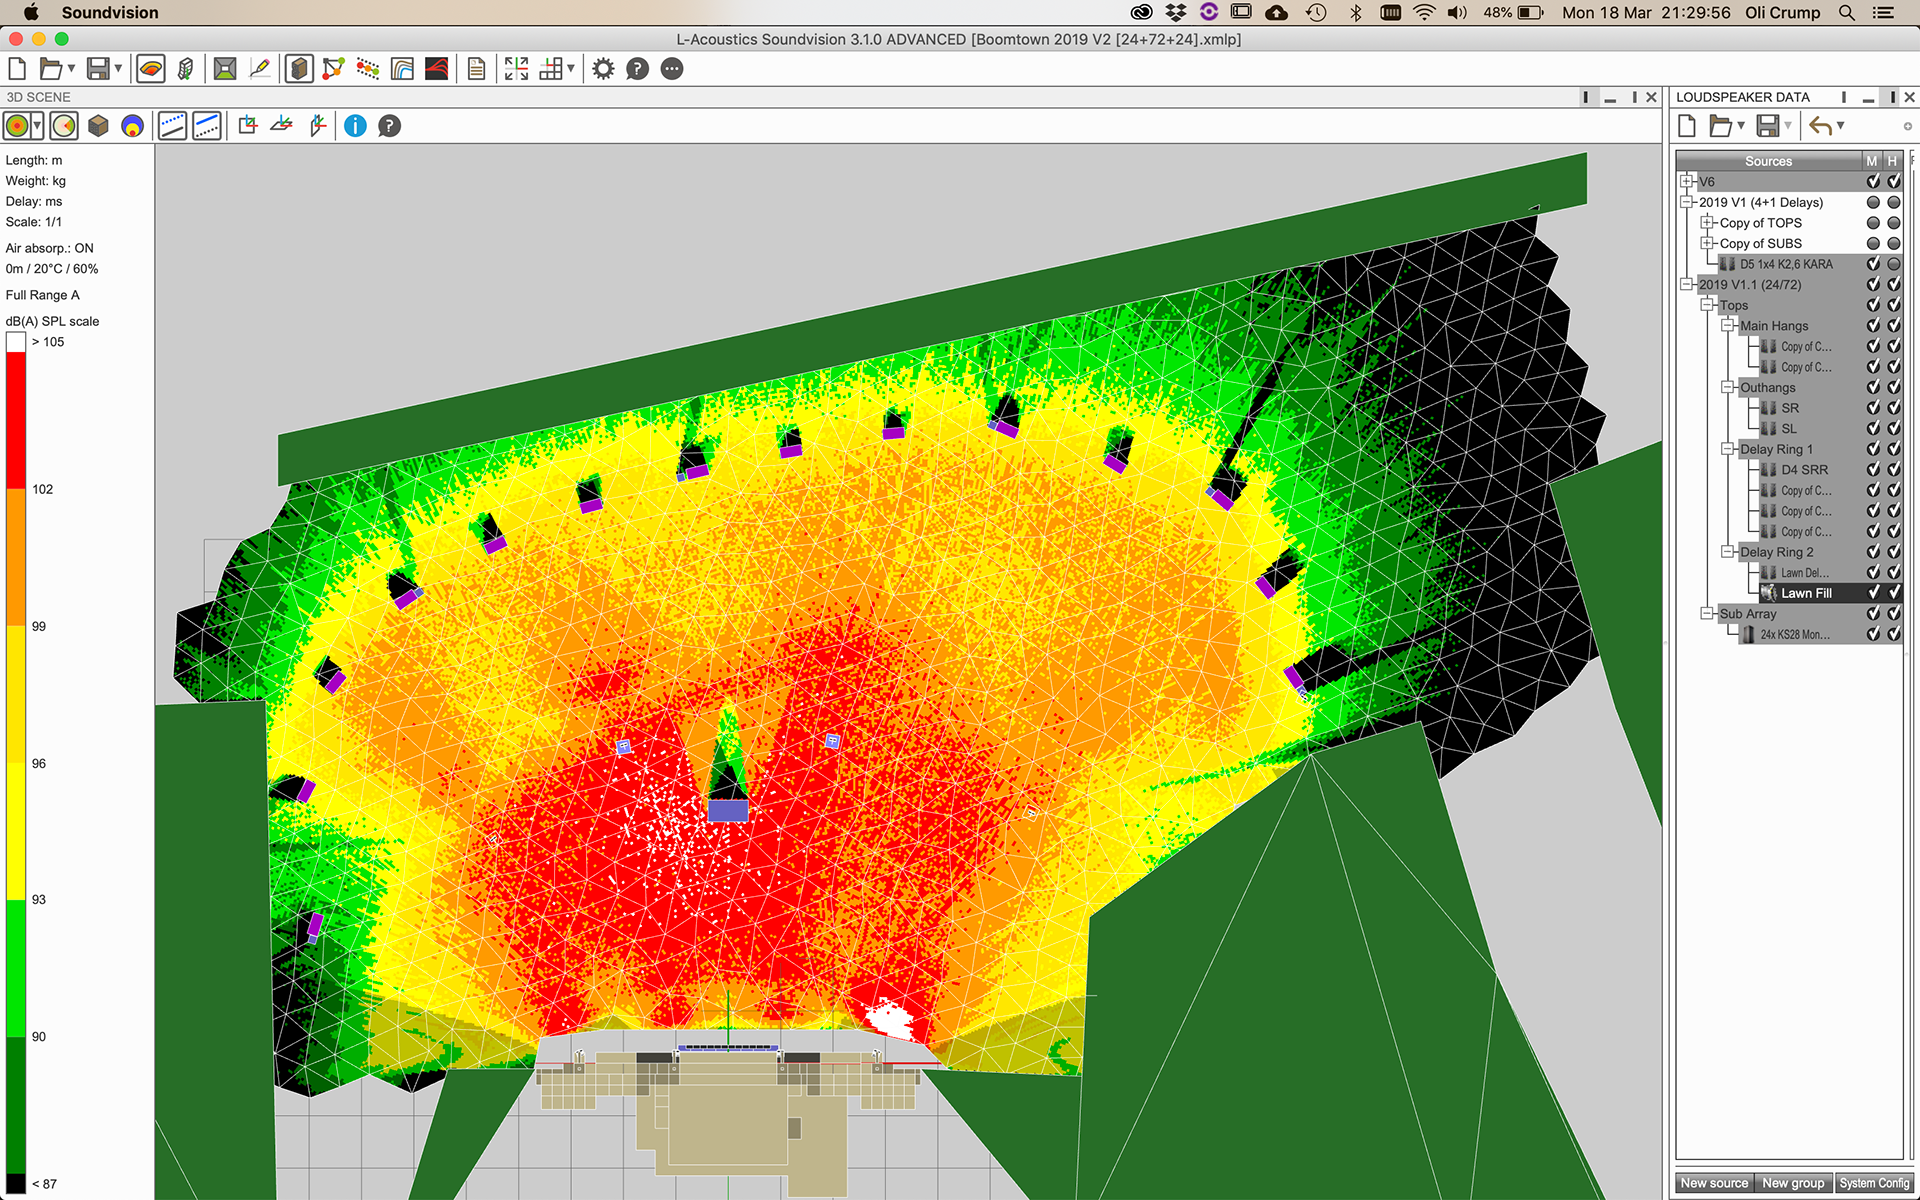Click the red-orange-green dotted array icon

[x=368, y=69]
